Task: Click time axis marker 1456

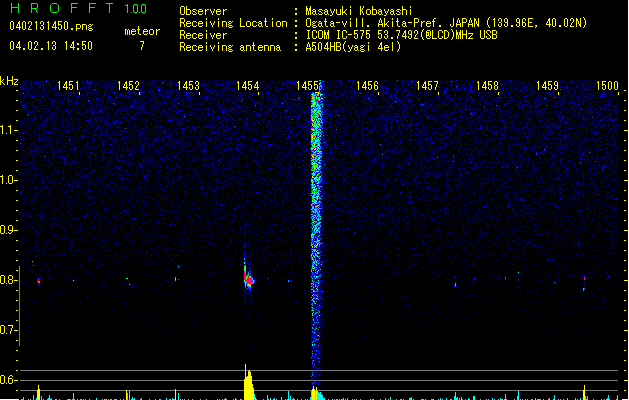Action: (367, 86)
